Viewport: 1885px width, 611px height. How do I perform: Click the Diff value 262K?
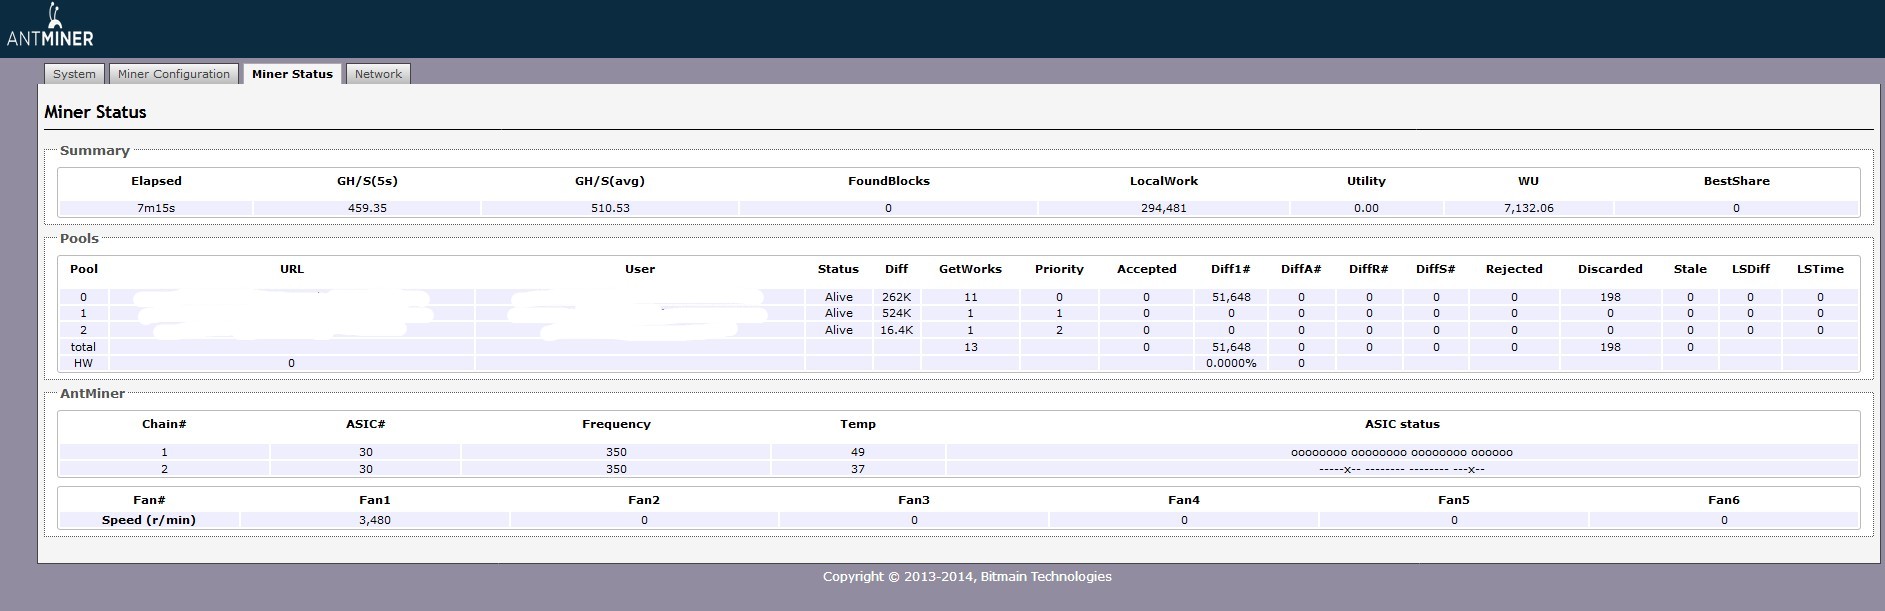point(896,297)
